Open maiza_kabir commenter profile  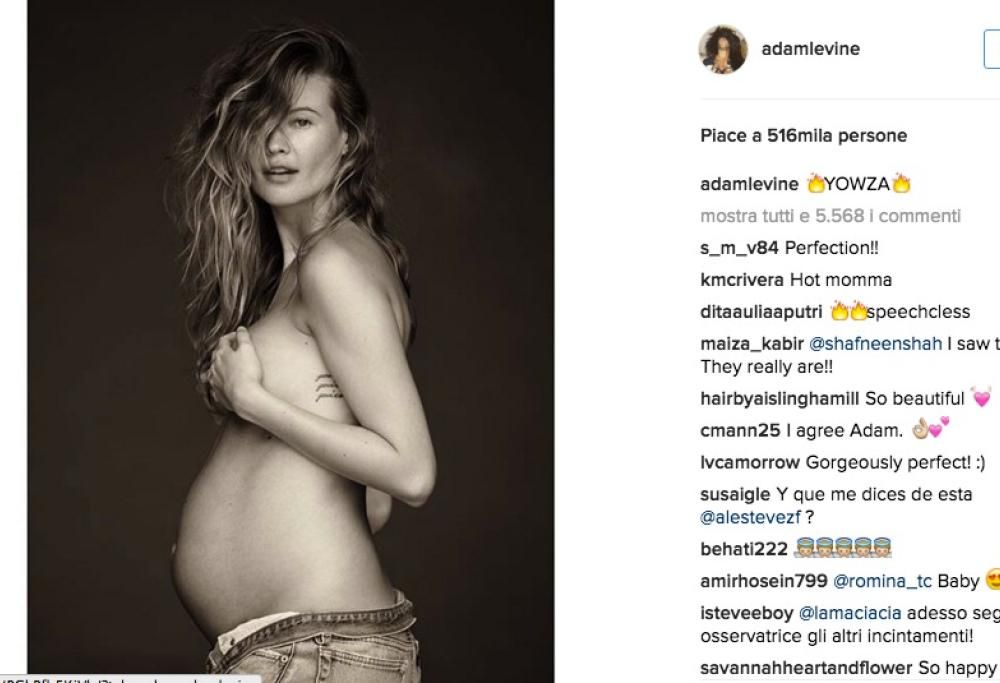pyautogui.click(x=752, y=344)
